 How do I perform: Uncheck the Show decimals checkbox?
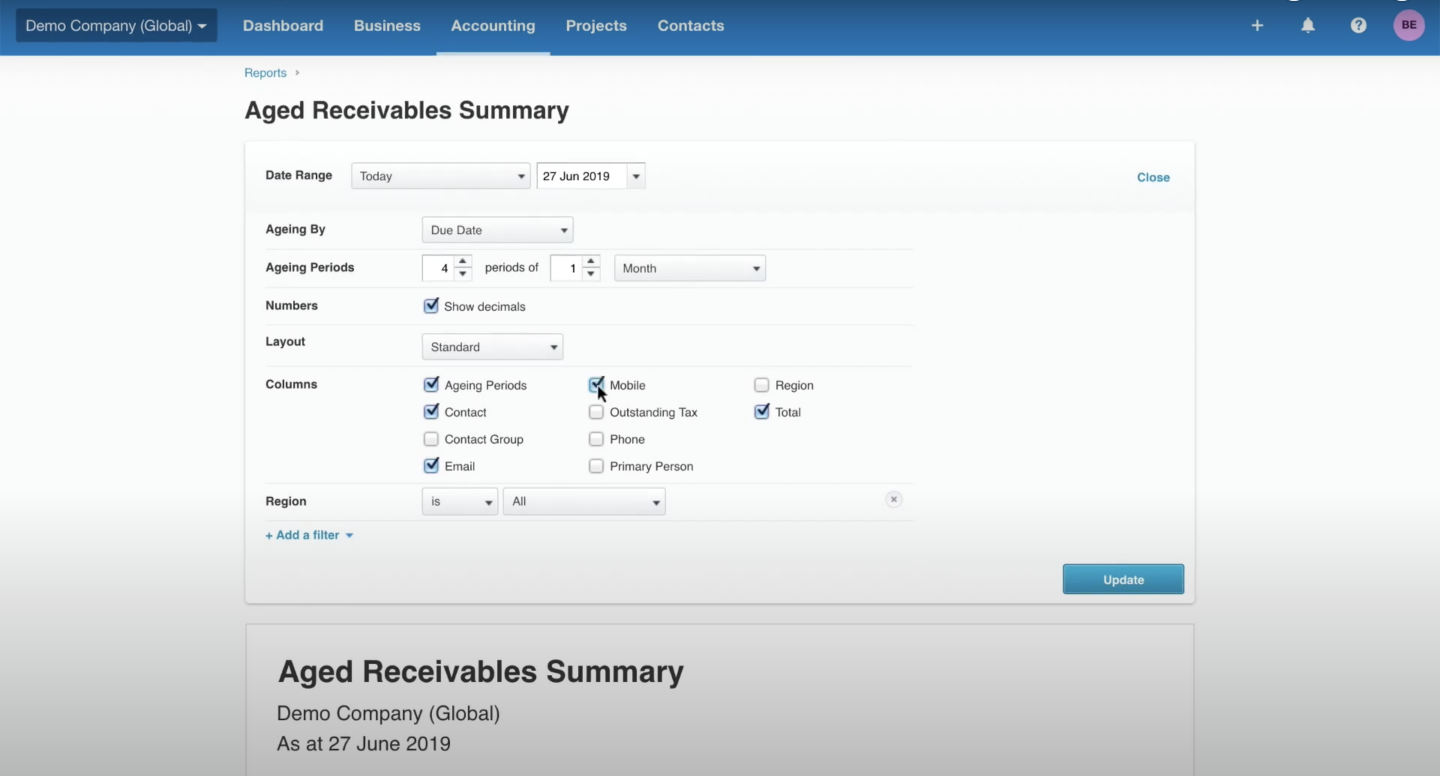point(431,306)
